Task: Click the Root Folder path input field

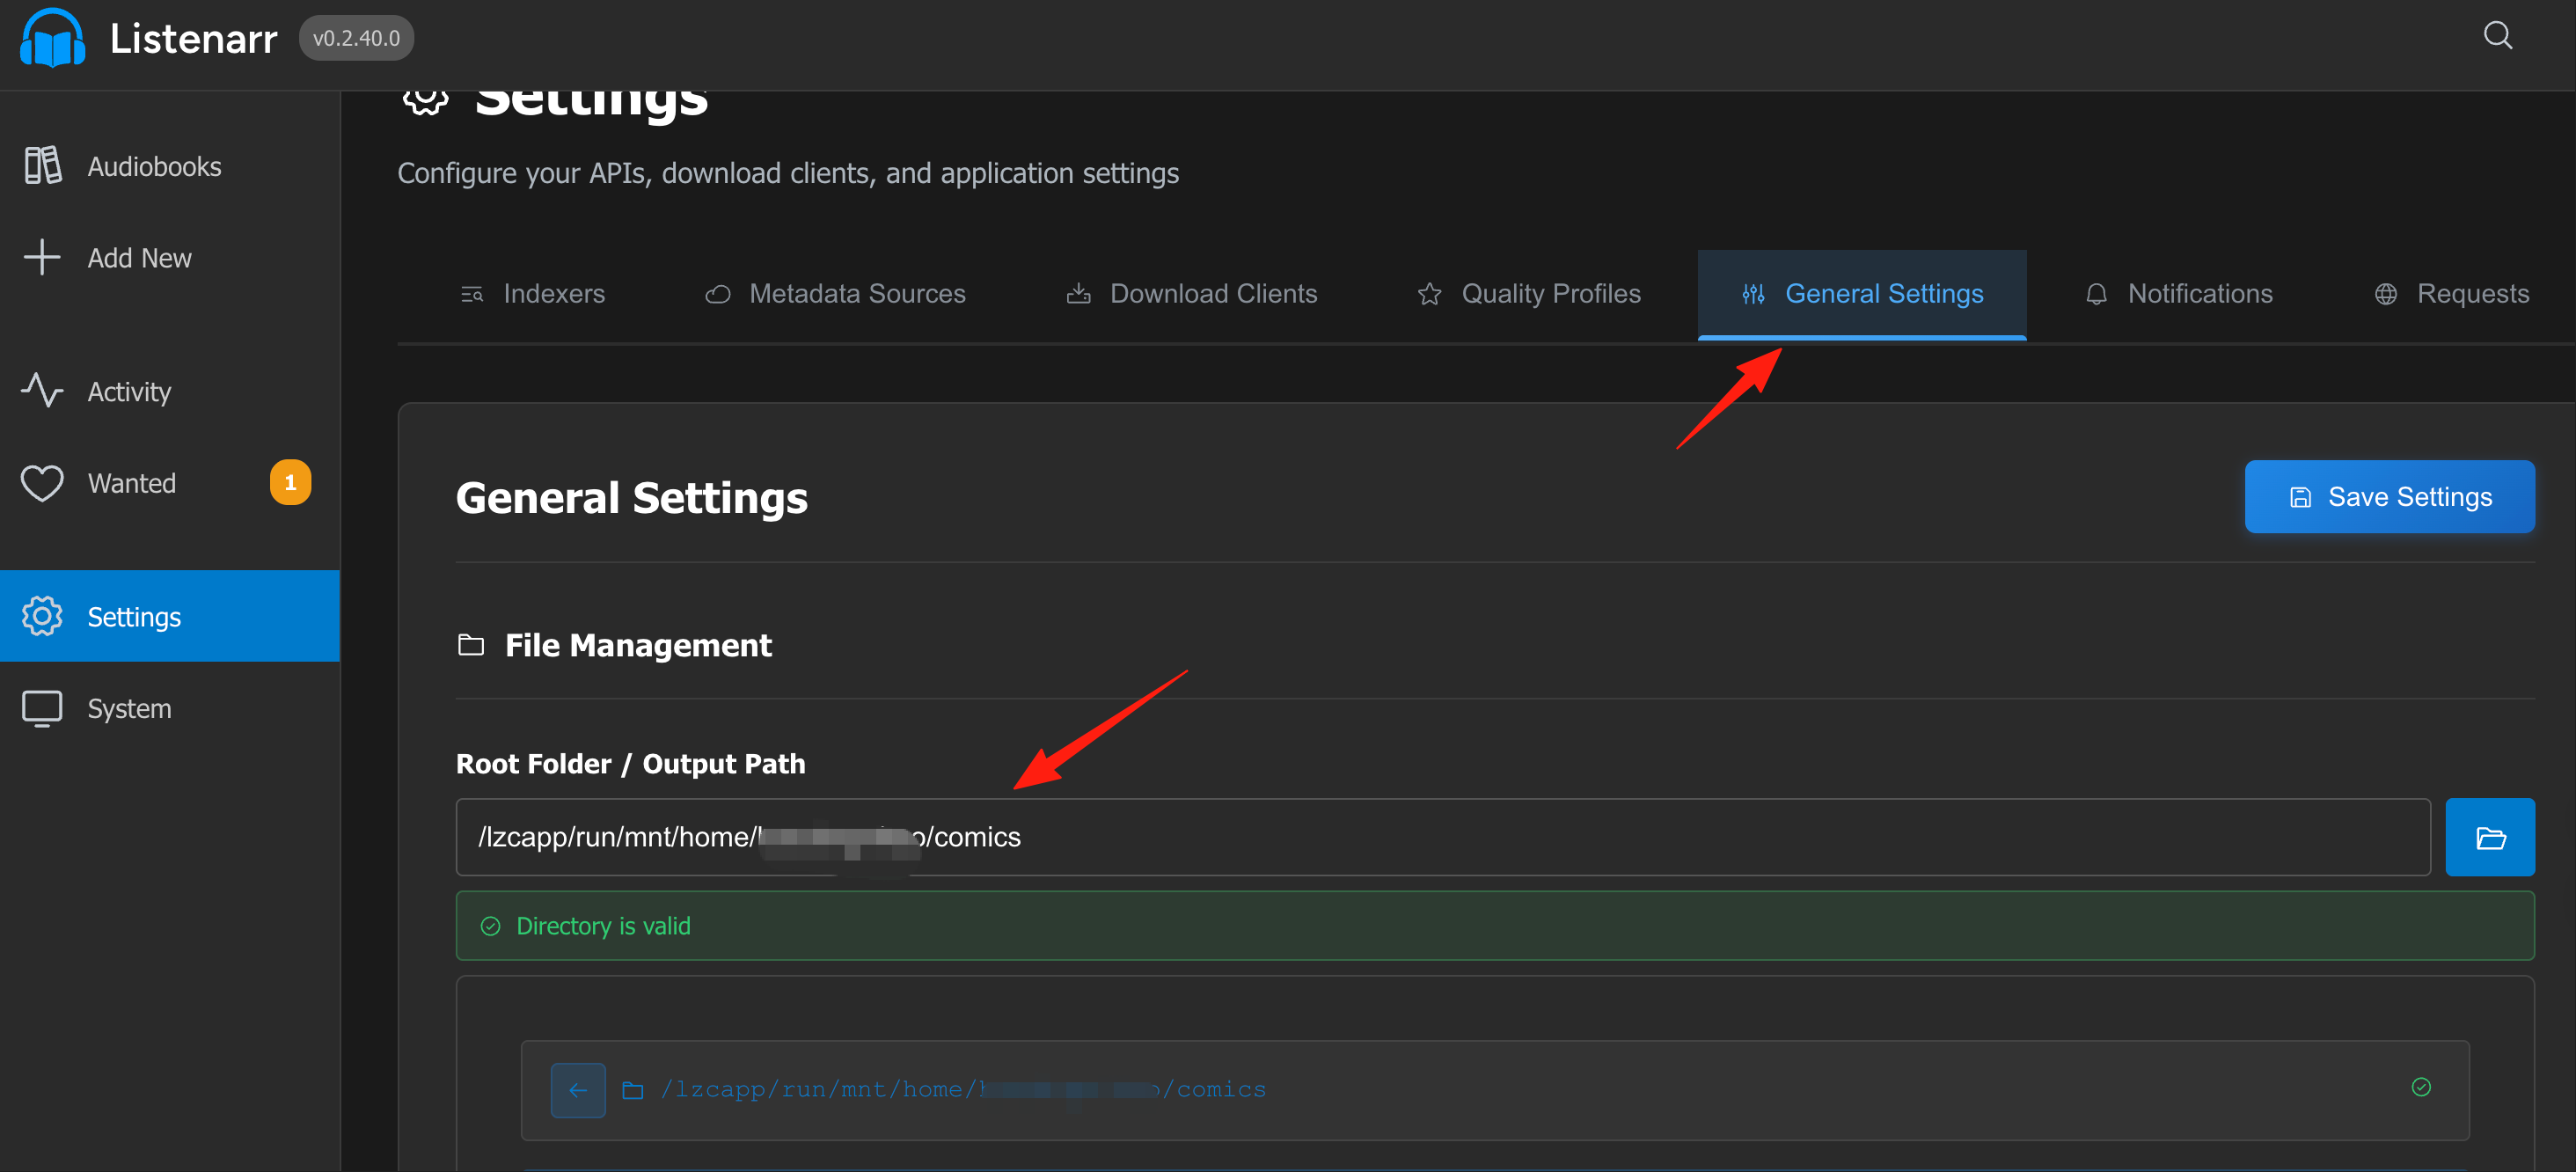Action: [x=1442, y=837]
